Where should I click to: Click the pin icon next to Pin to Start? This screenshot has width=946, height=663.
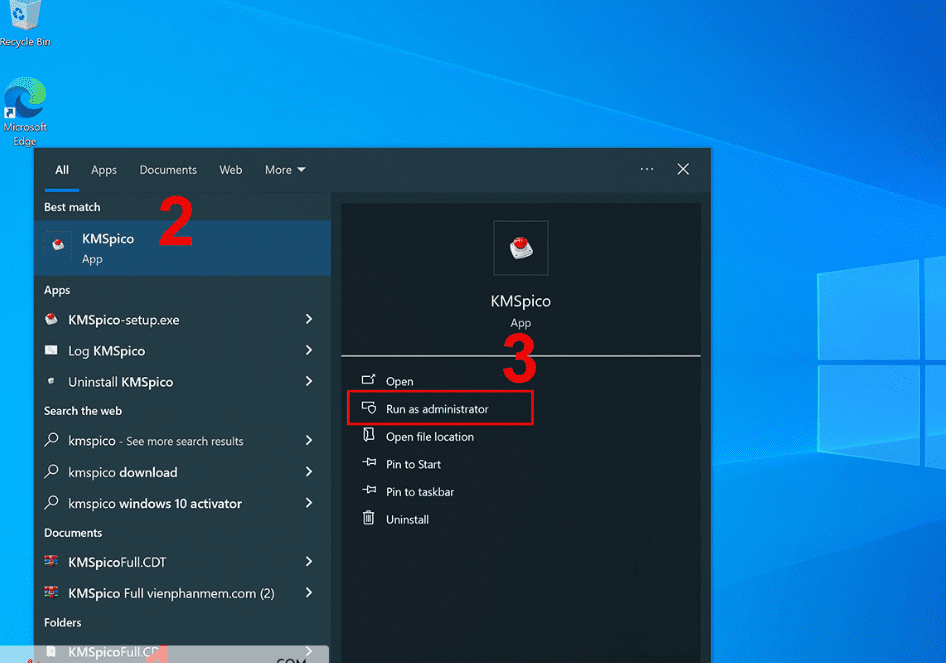click(x=368, y=464)
